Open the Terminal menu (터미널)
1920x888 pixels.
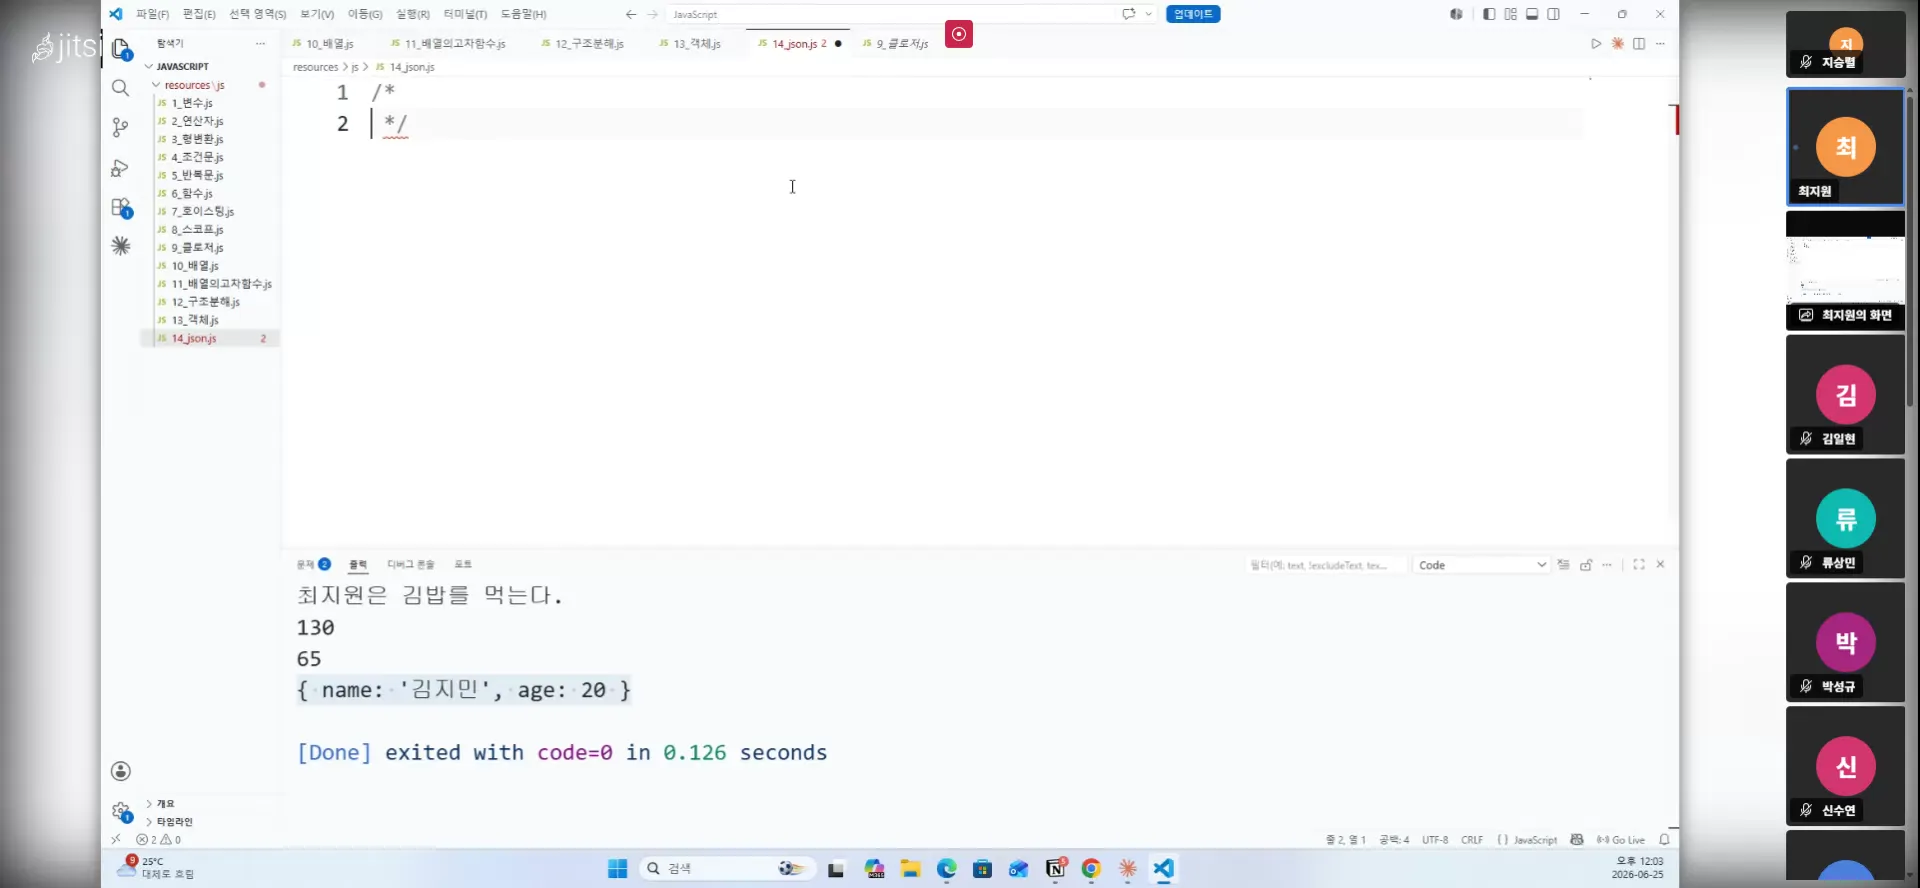(465, 14)
